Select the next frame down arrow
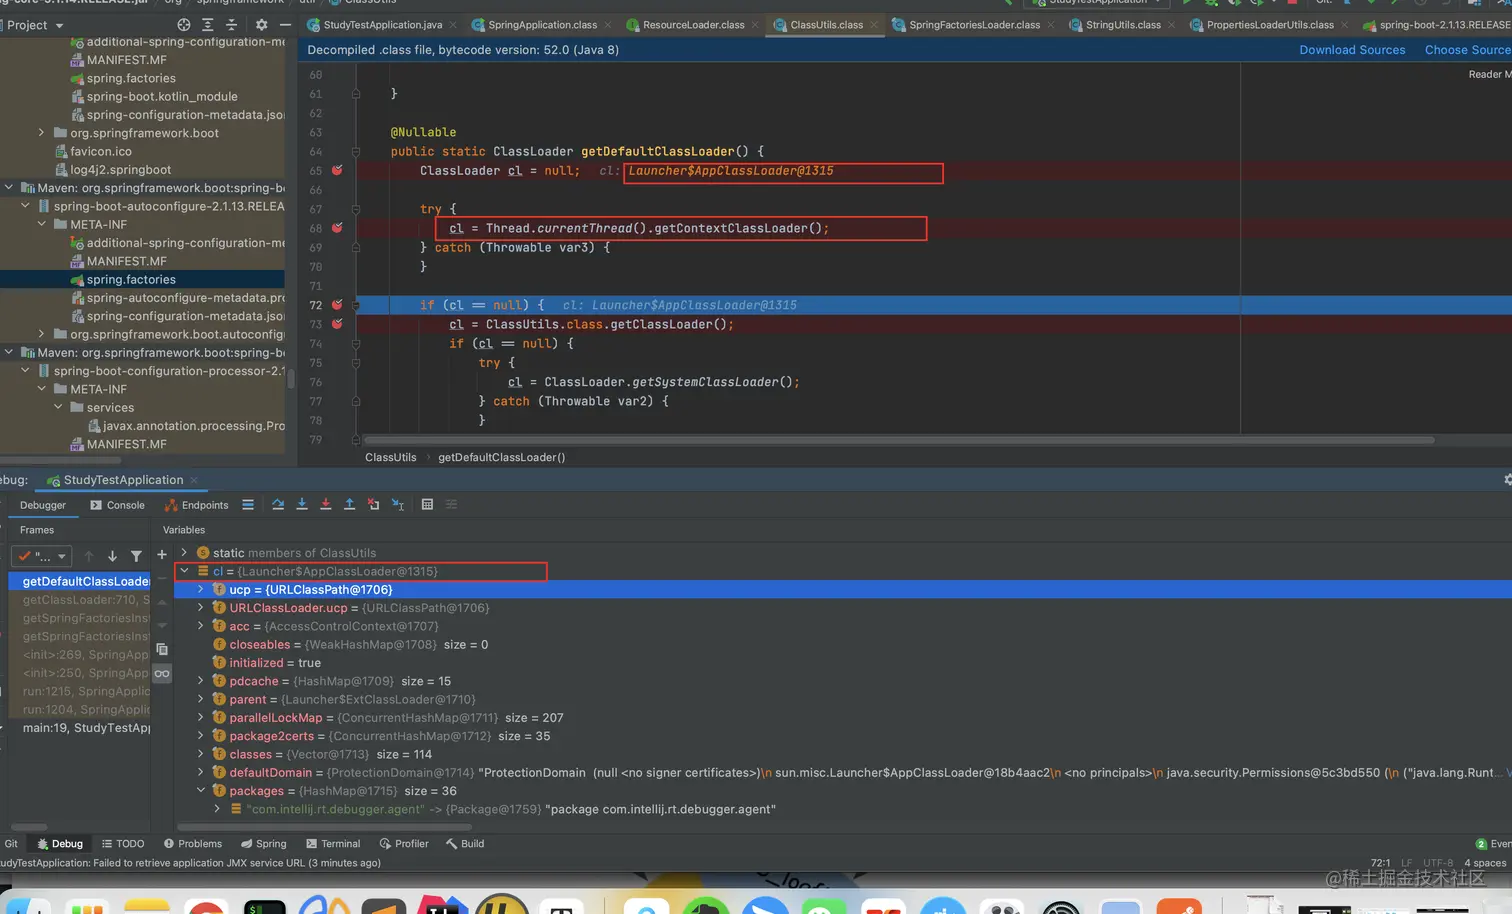This screenshot has height=914, width=1512. (x=112, y=556)
